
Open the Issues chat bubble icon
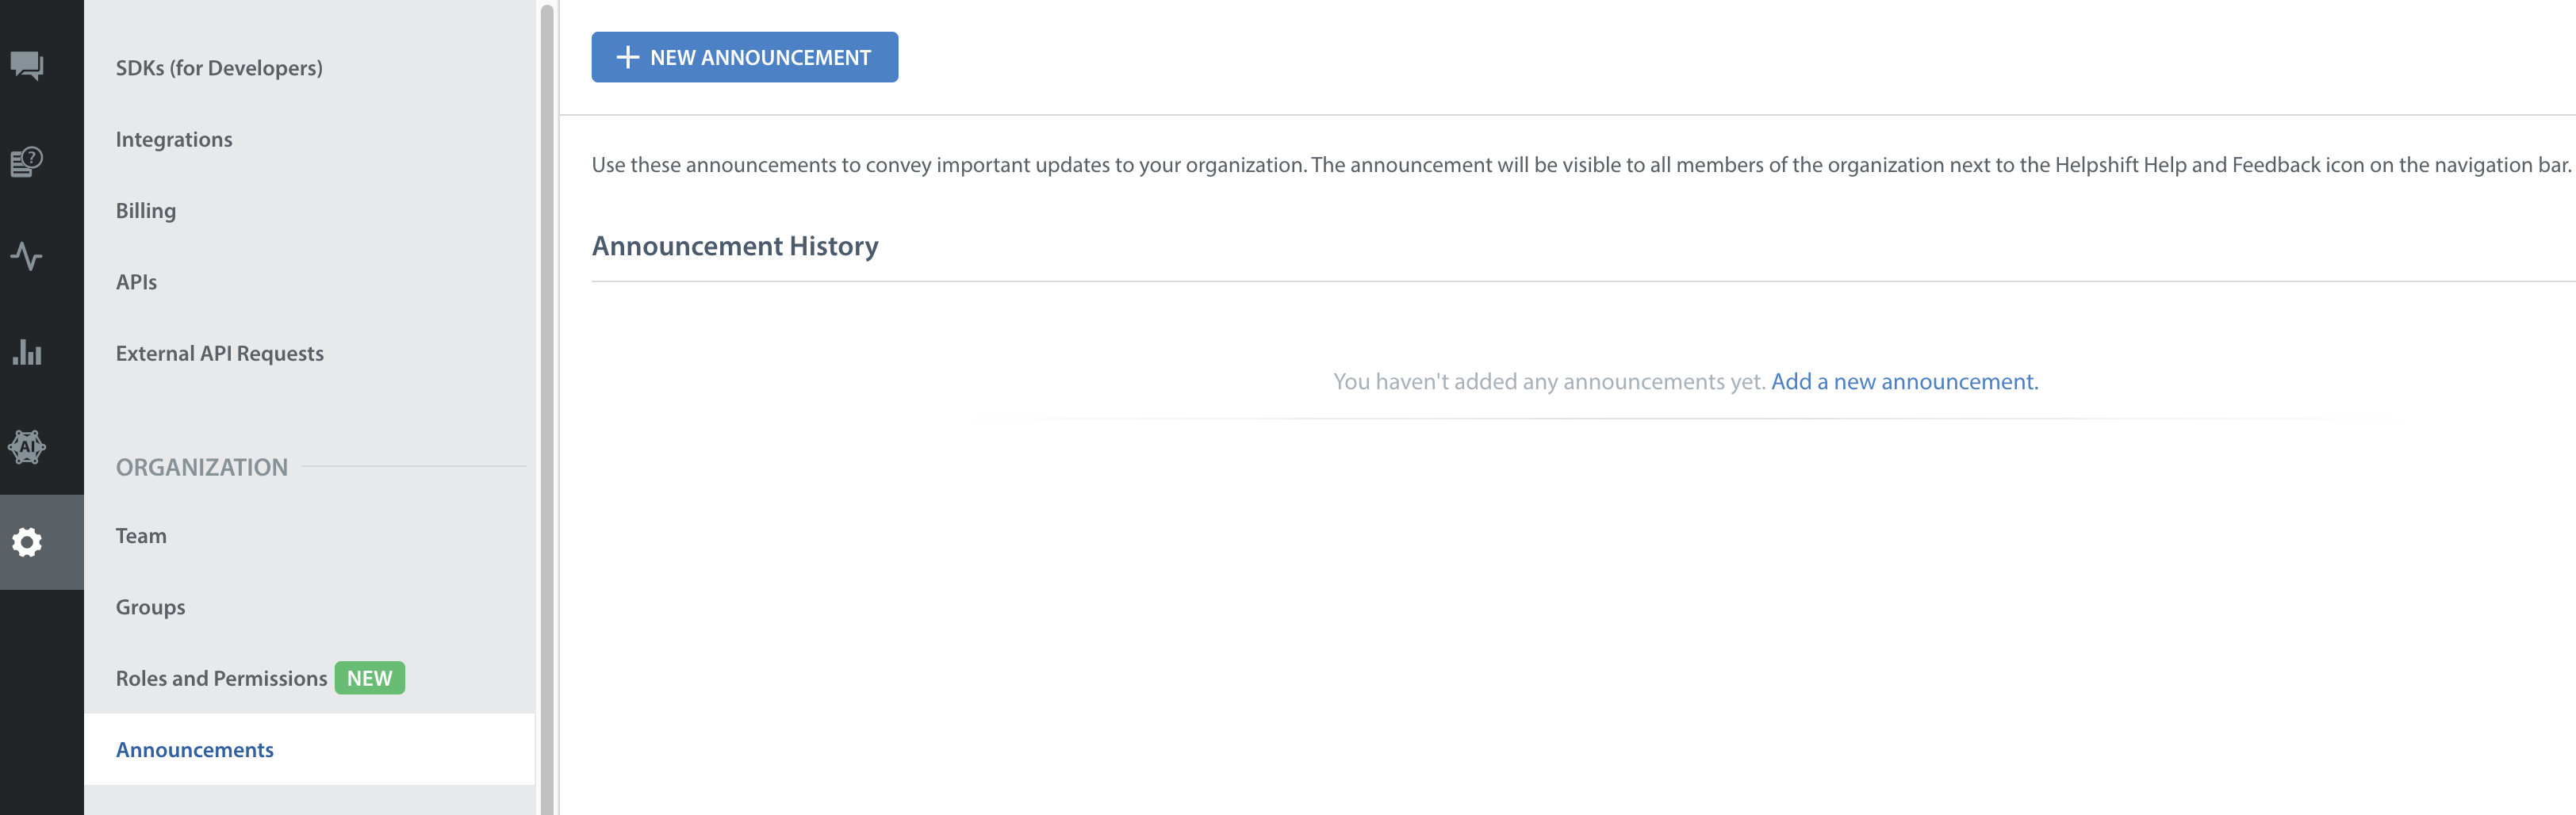27,66
